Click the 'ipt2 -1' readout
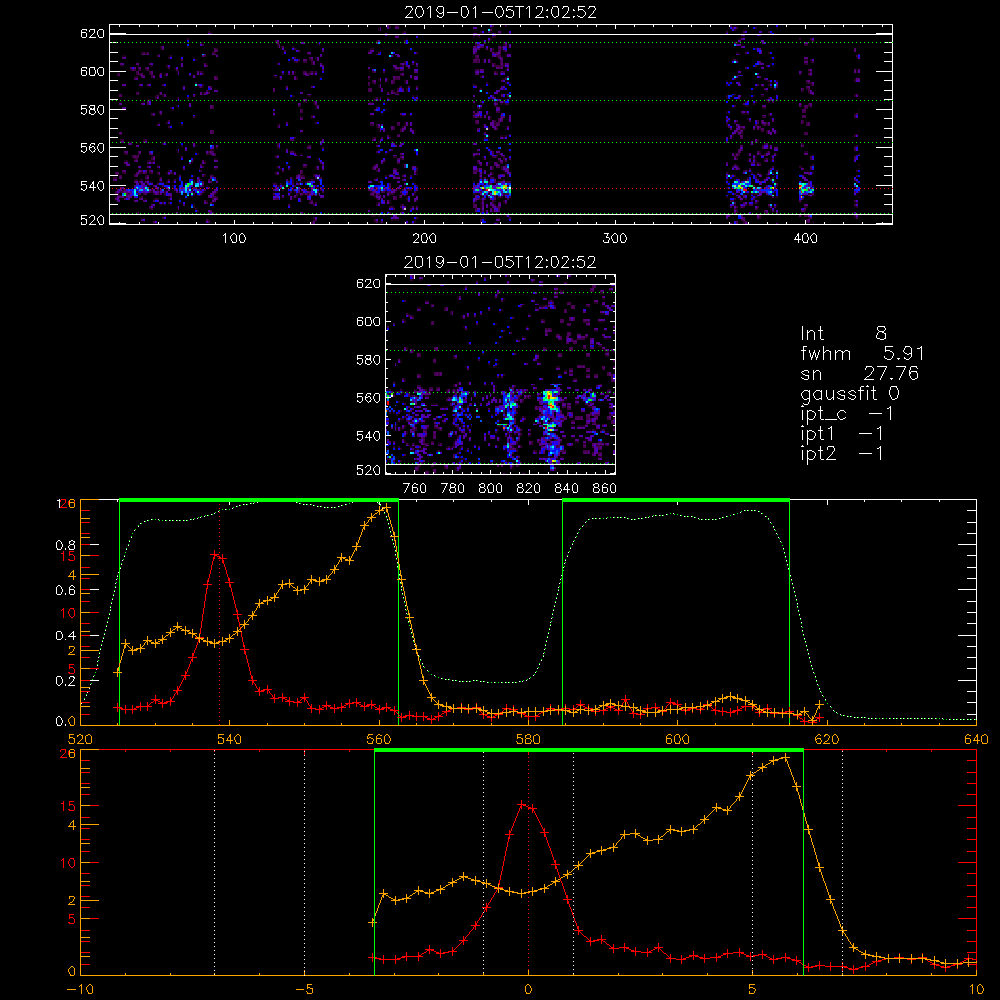The height and width of the screenshot is (1000, 1000). [842, 453]
